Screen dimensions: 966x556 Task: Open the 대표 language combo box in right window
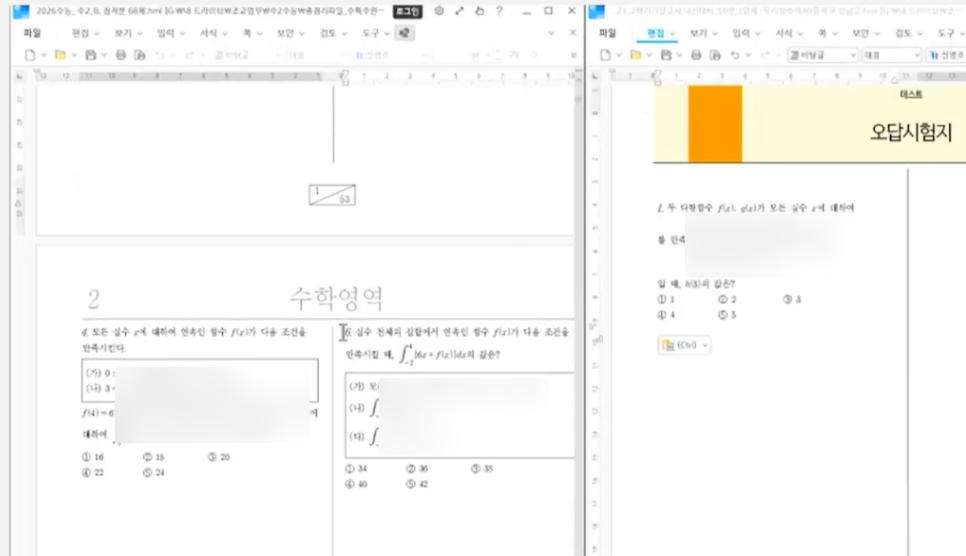[891, 55]
